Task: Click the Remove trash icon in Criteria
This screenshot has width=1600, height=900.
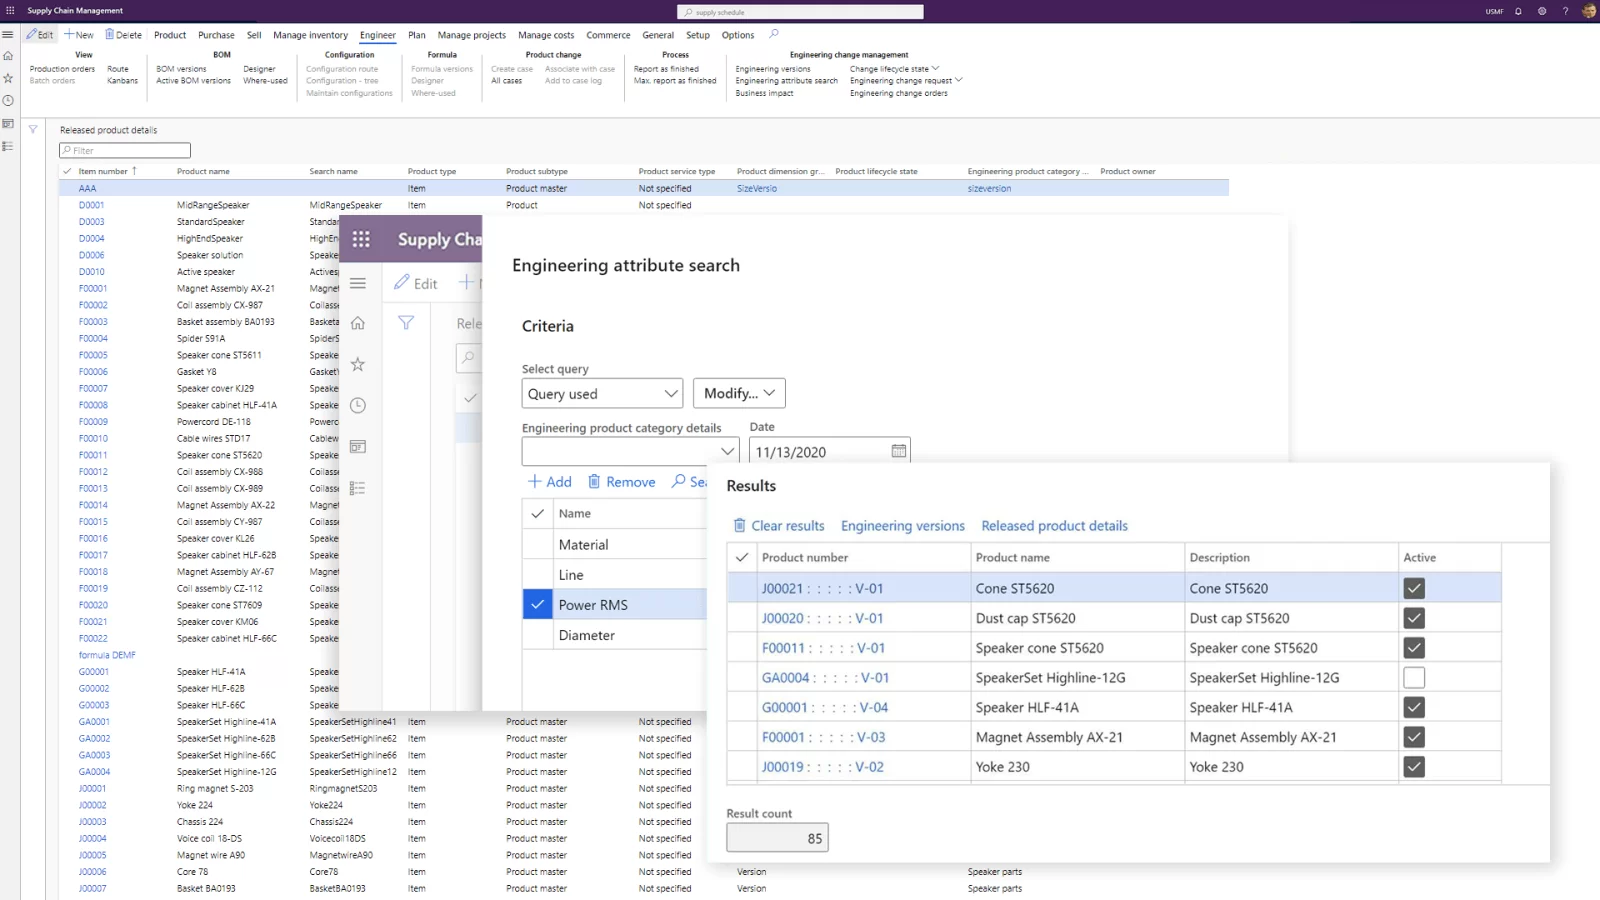Action: [x=594, y=482]
